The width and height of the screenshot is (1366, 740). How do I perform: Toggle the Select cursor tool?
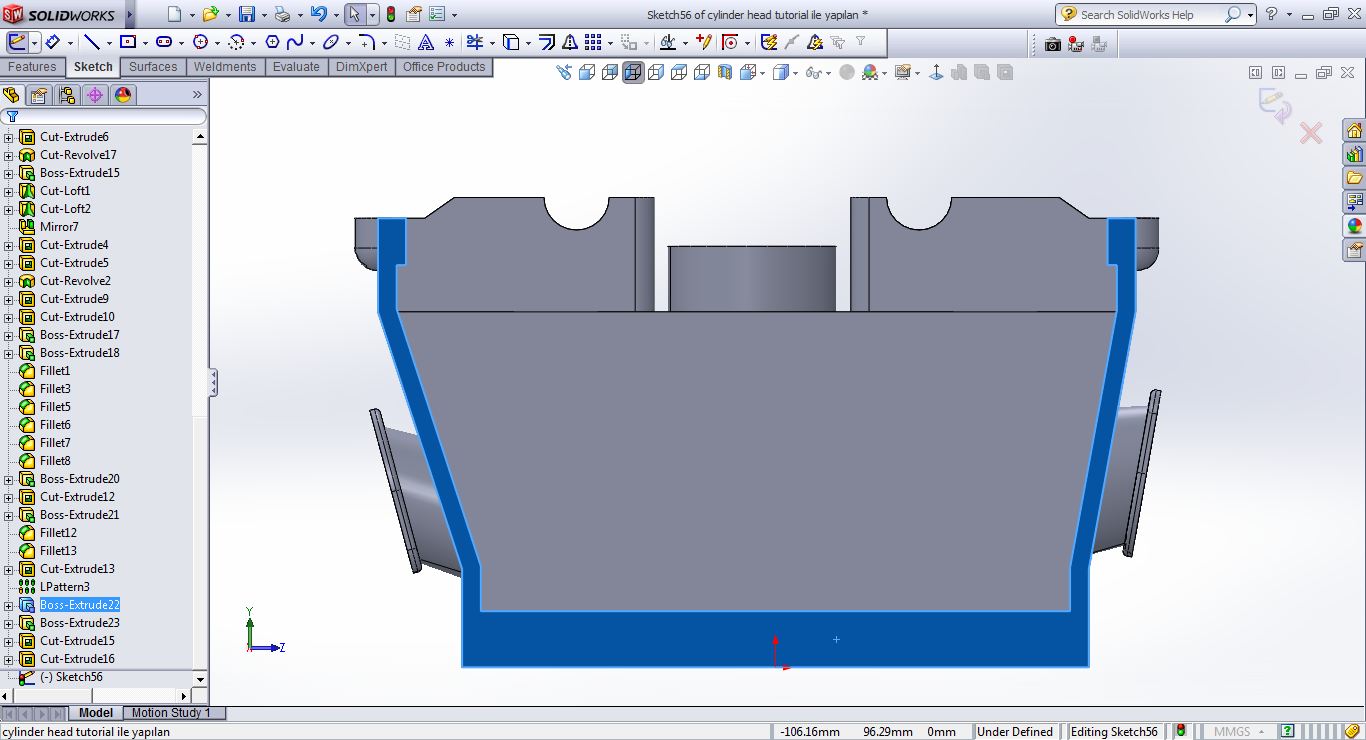pyautogui.click(x=354, y=15)
